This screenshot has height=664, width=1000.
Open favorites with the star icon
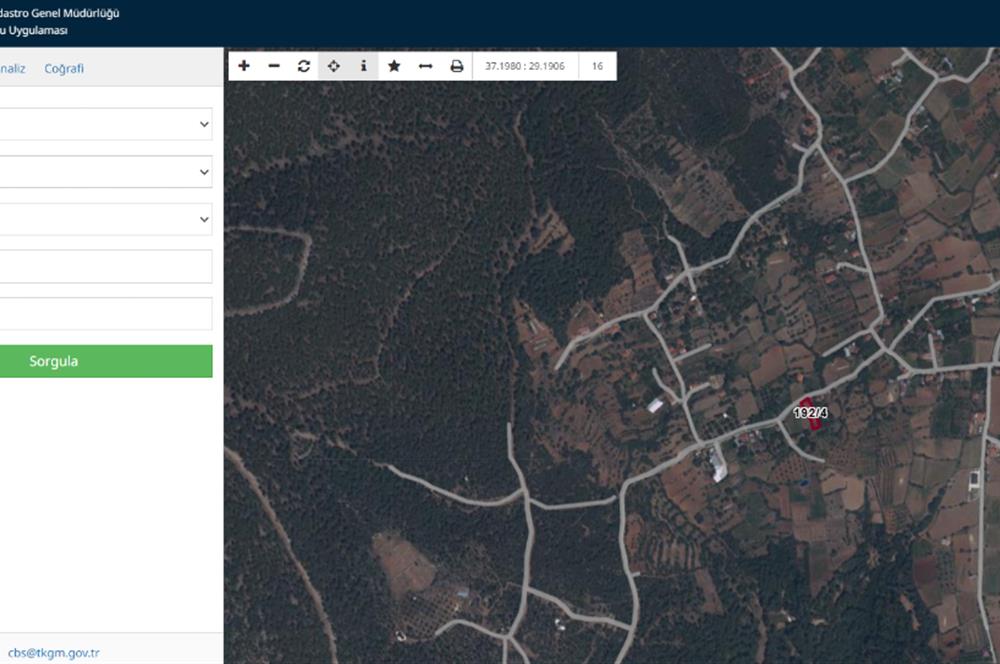[394, 66]
